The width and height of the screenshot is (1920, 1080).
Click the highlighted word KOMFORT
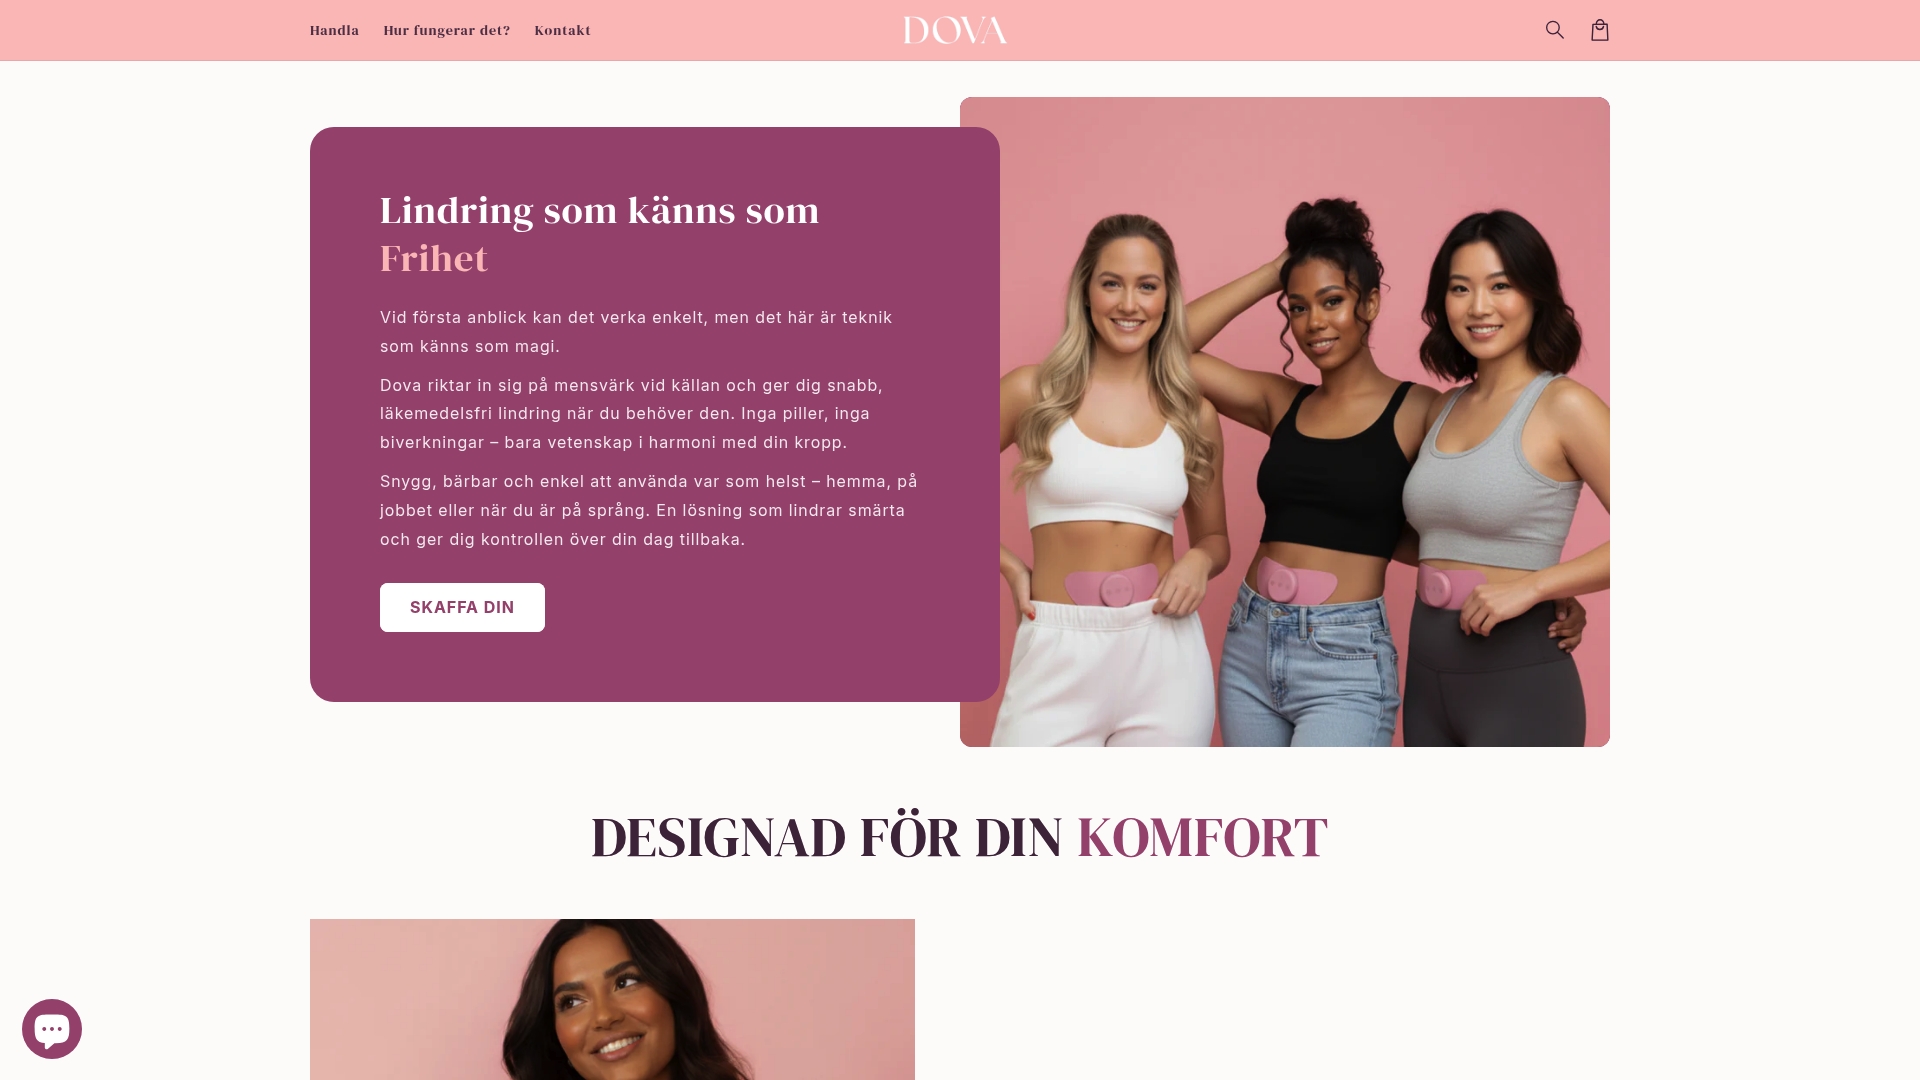coord(1202,837)
